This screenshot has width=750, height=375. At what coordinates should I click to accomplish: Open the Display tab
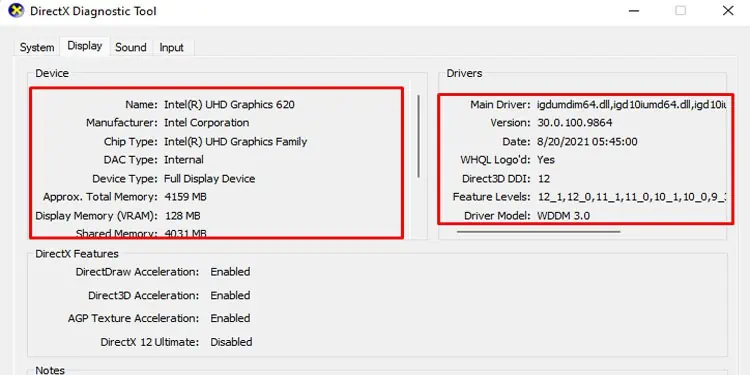85,46
